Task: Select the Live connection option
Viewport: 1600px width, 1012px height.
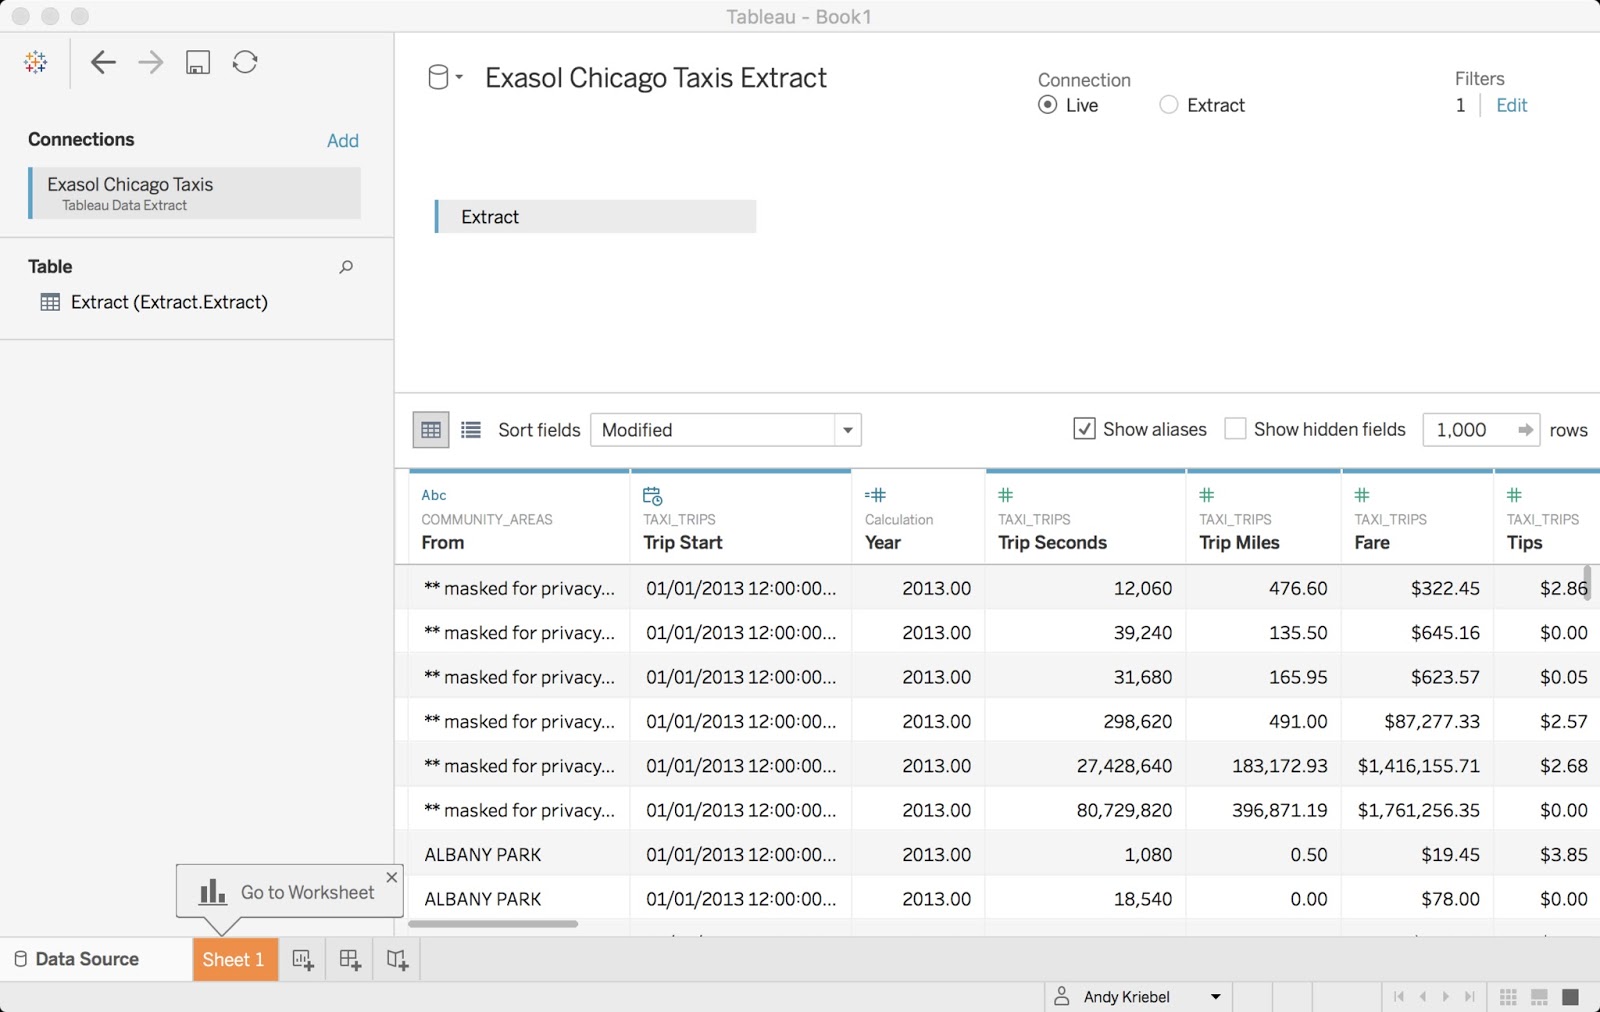Action: [x=1048, y=105]
